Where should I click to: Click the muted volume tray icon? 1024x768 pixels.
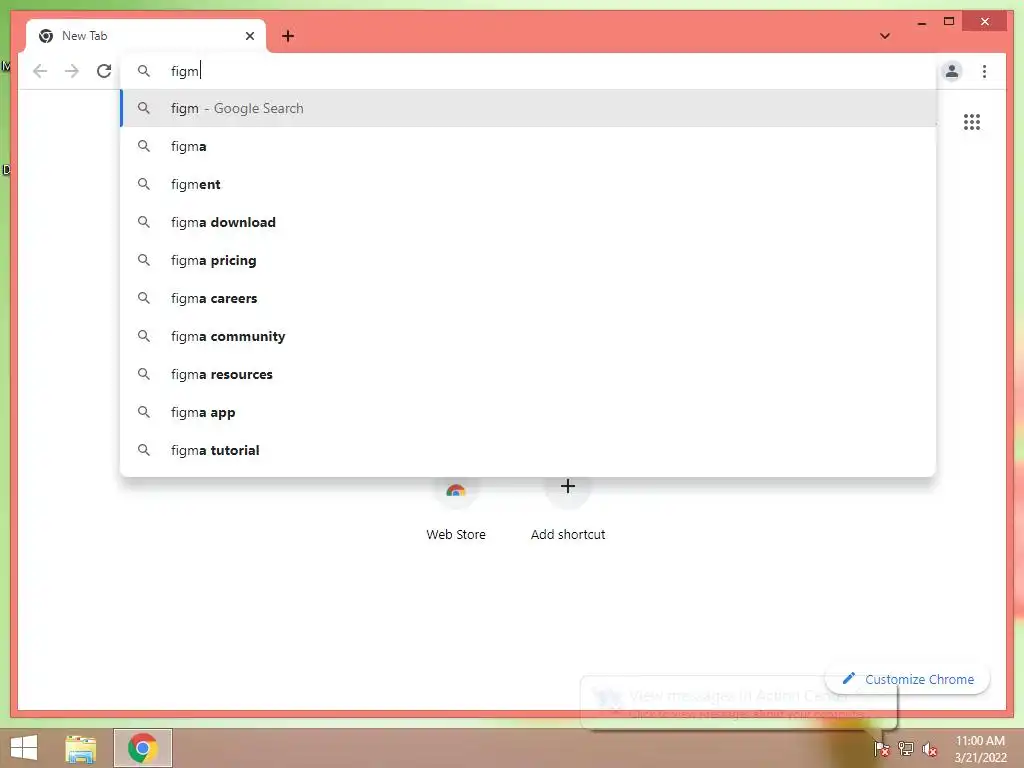pyautogui.click(x=930, y=749)
